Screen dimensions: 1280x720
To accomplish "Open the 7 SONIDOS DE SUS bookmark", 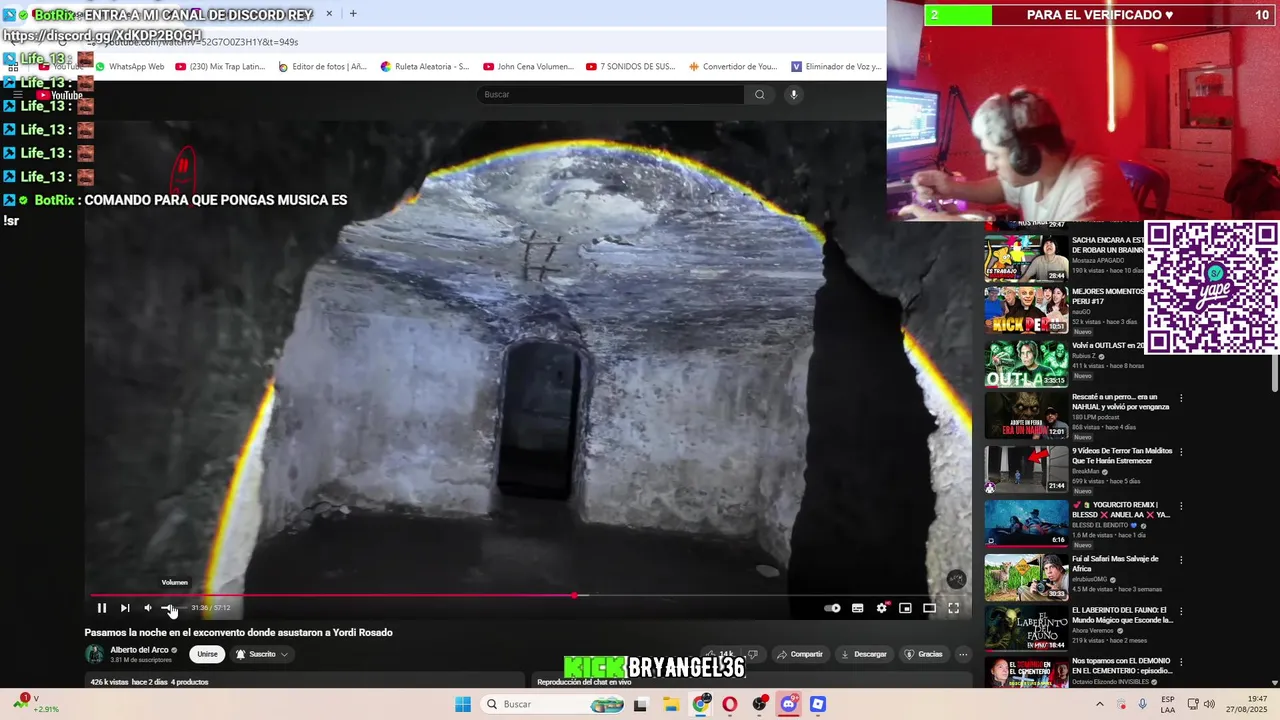I will [x=631, y=67].
